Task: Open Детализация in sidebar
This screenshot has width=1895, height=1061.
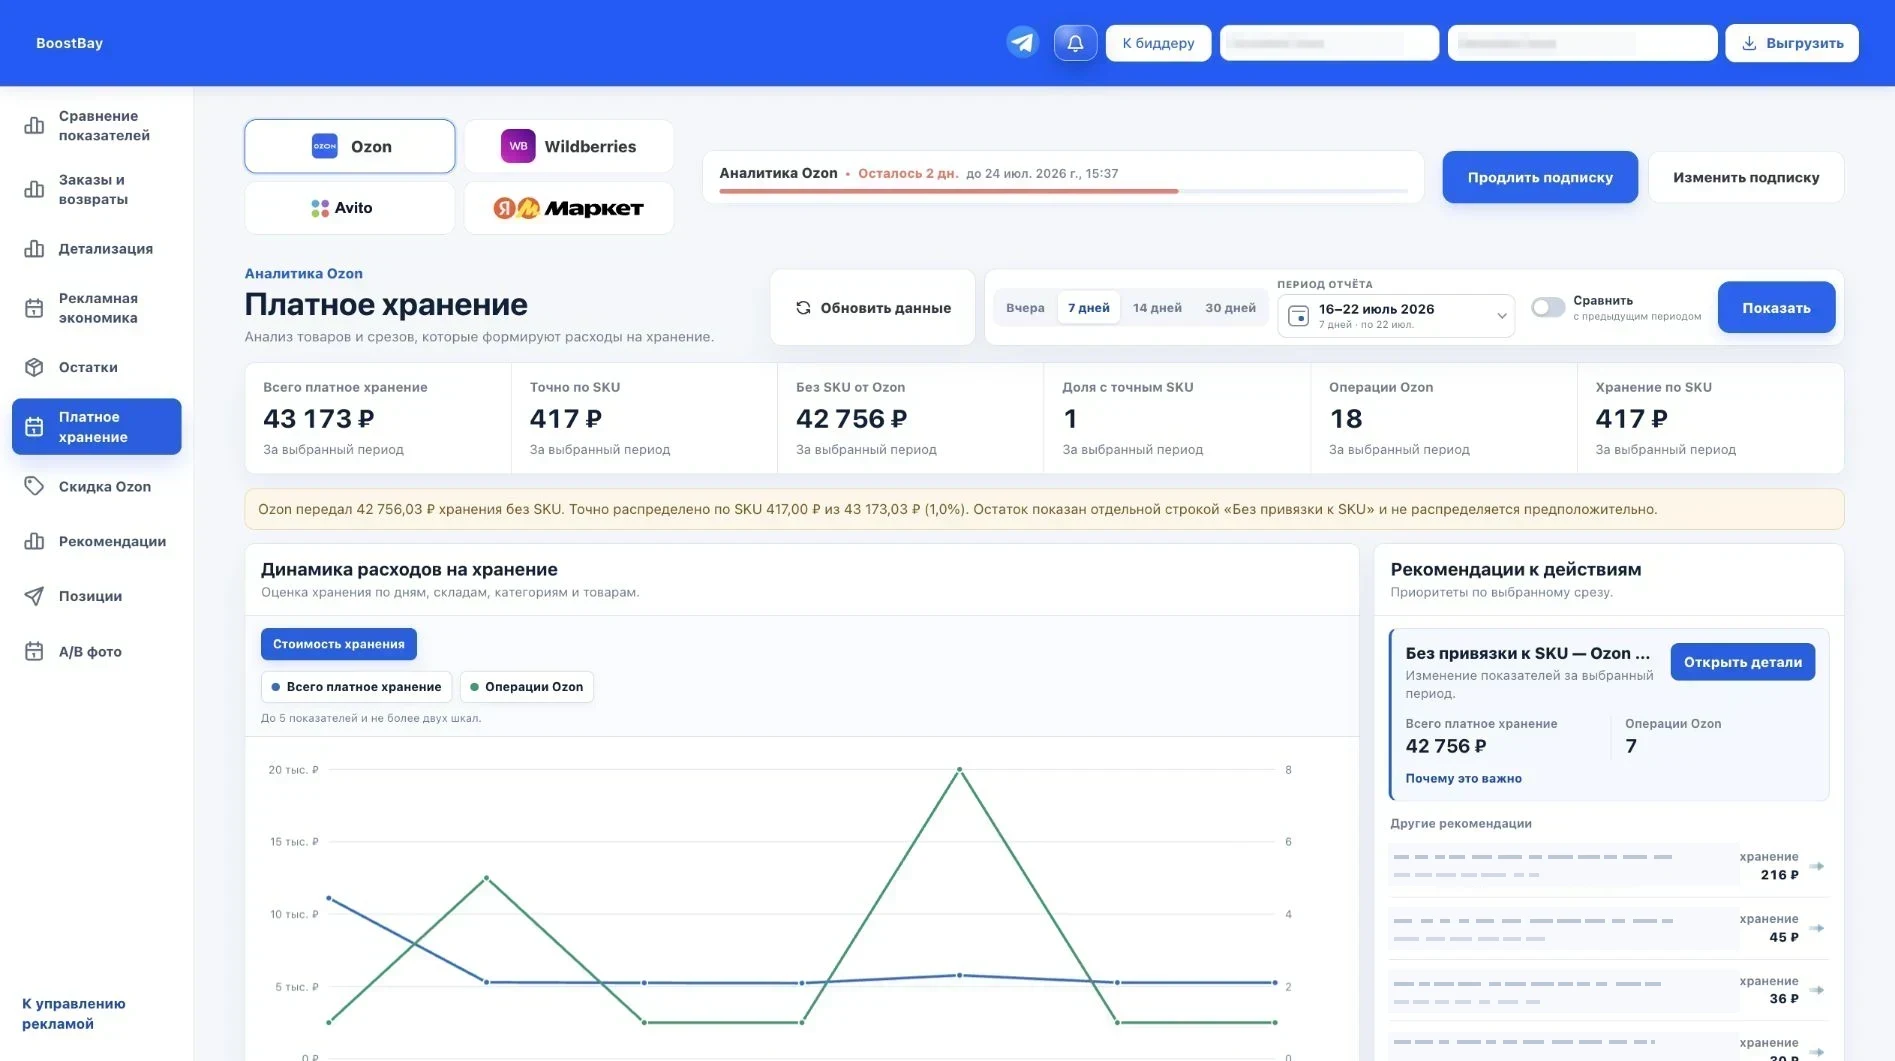Action: (97, 249)
